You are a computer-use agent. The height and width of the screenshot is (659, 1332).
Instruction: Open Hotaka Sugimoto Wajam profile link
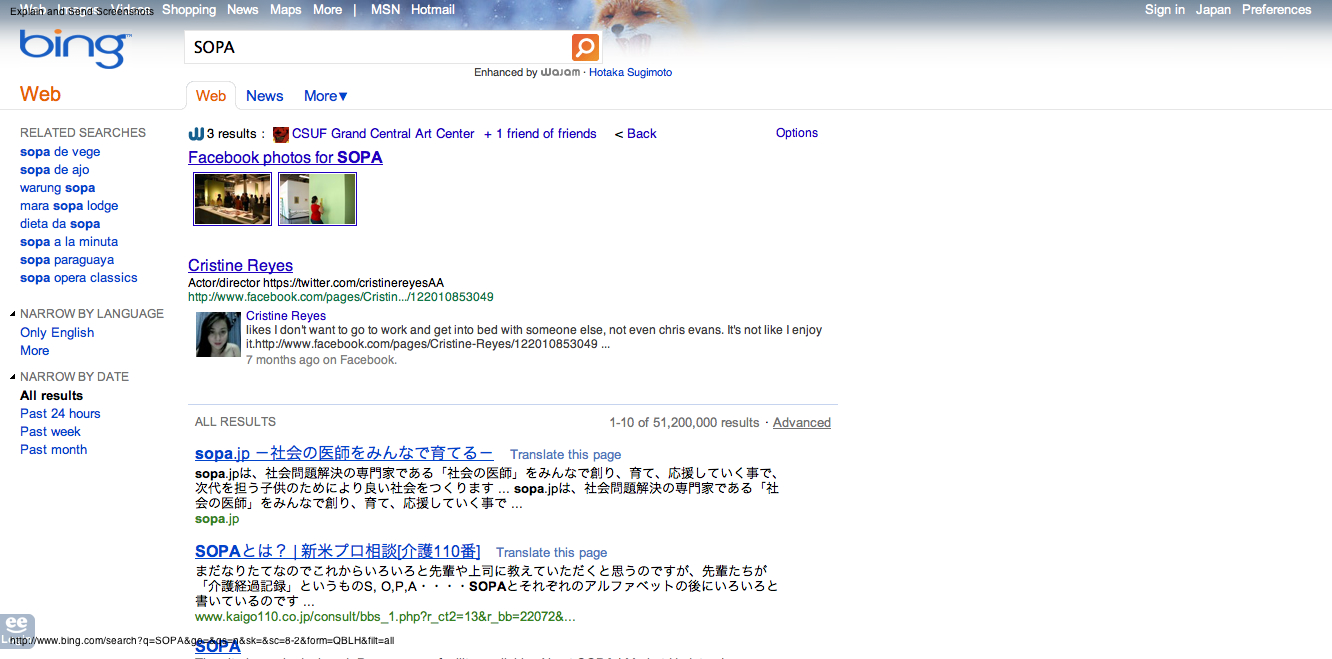[631, 73]
